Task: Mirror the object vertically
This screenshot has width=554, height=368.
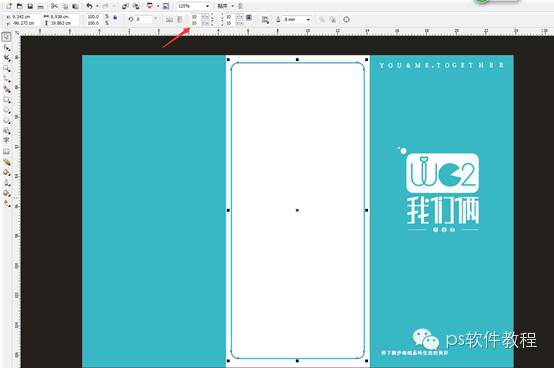Action: tap(181, 20)
